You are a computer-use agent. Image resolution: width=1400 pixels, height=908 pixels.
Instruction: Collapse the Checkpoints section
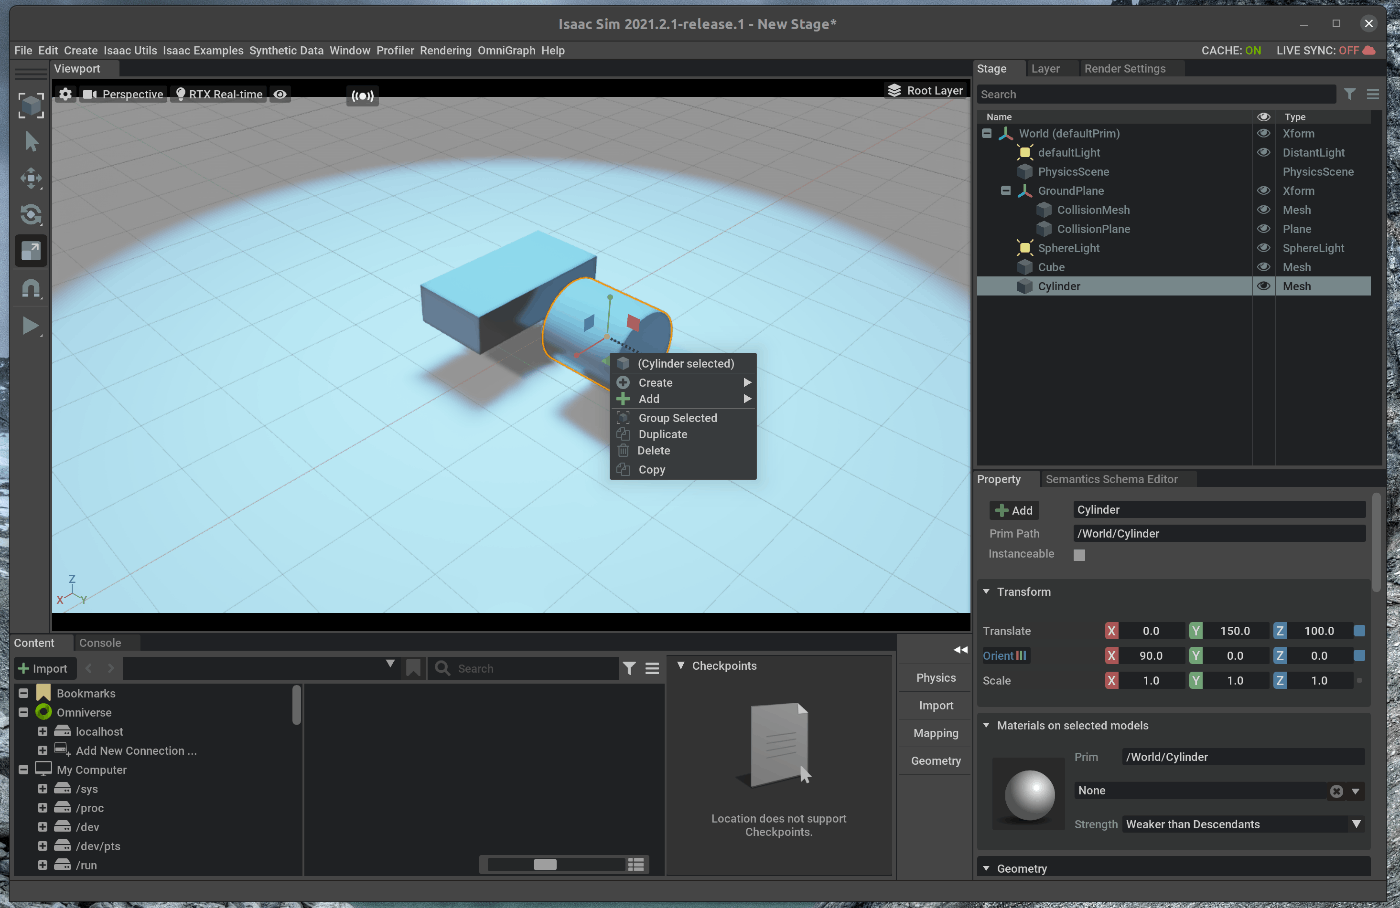tap(681, 665)
